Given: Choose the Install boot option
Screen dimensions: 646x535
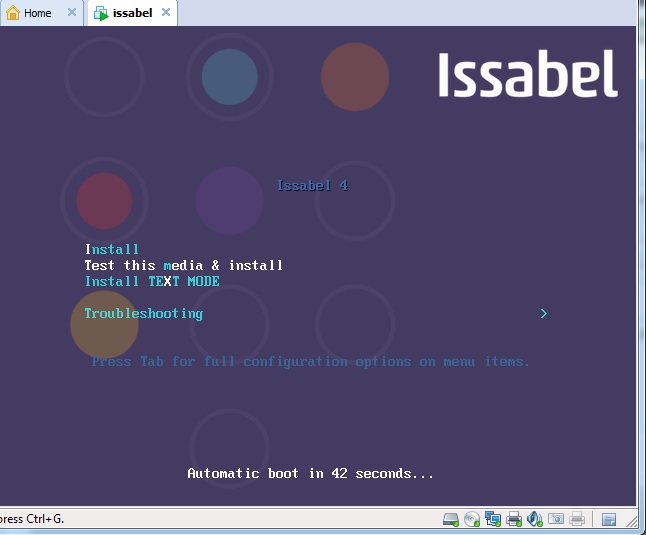Looking at the screenshot, I should click(112, 249).
